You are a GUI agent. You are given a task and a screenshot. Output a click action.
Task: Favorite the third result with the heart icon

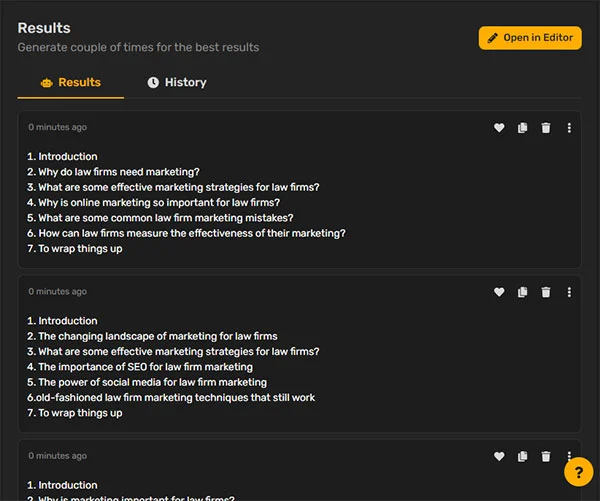[x=499, y=456]
